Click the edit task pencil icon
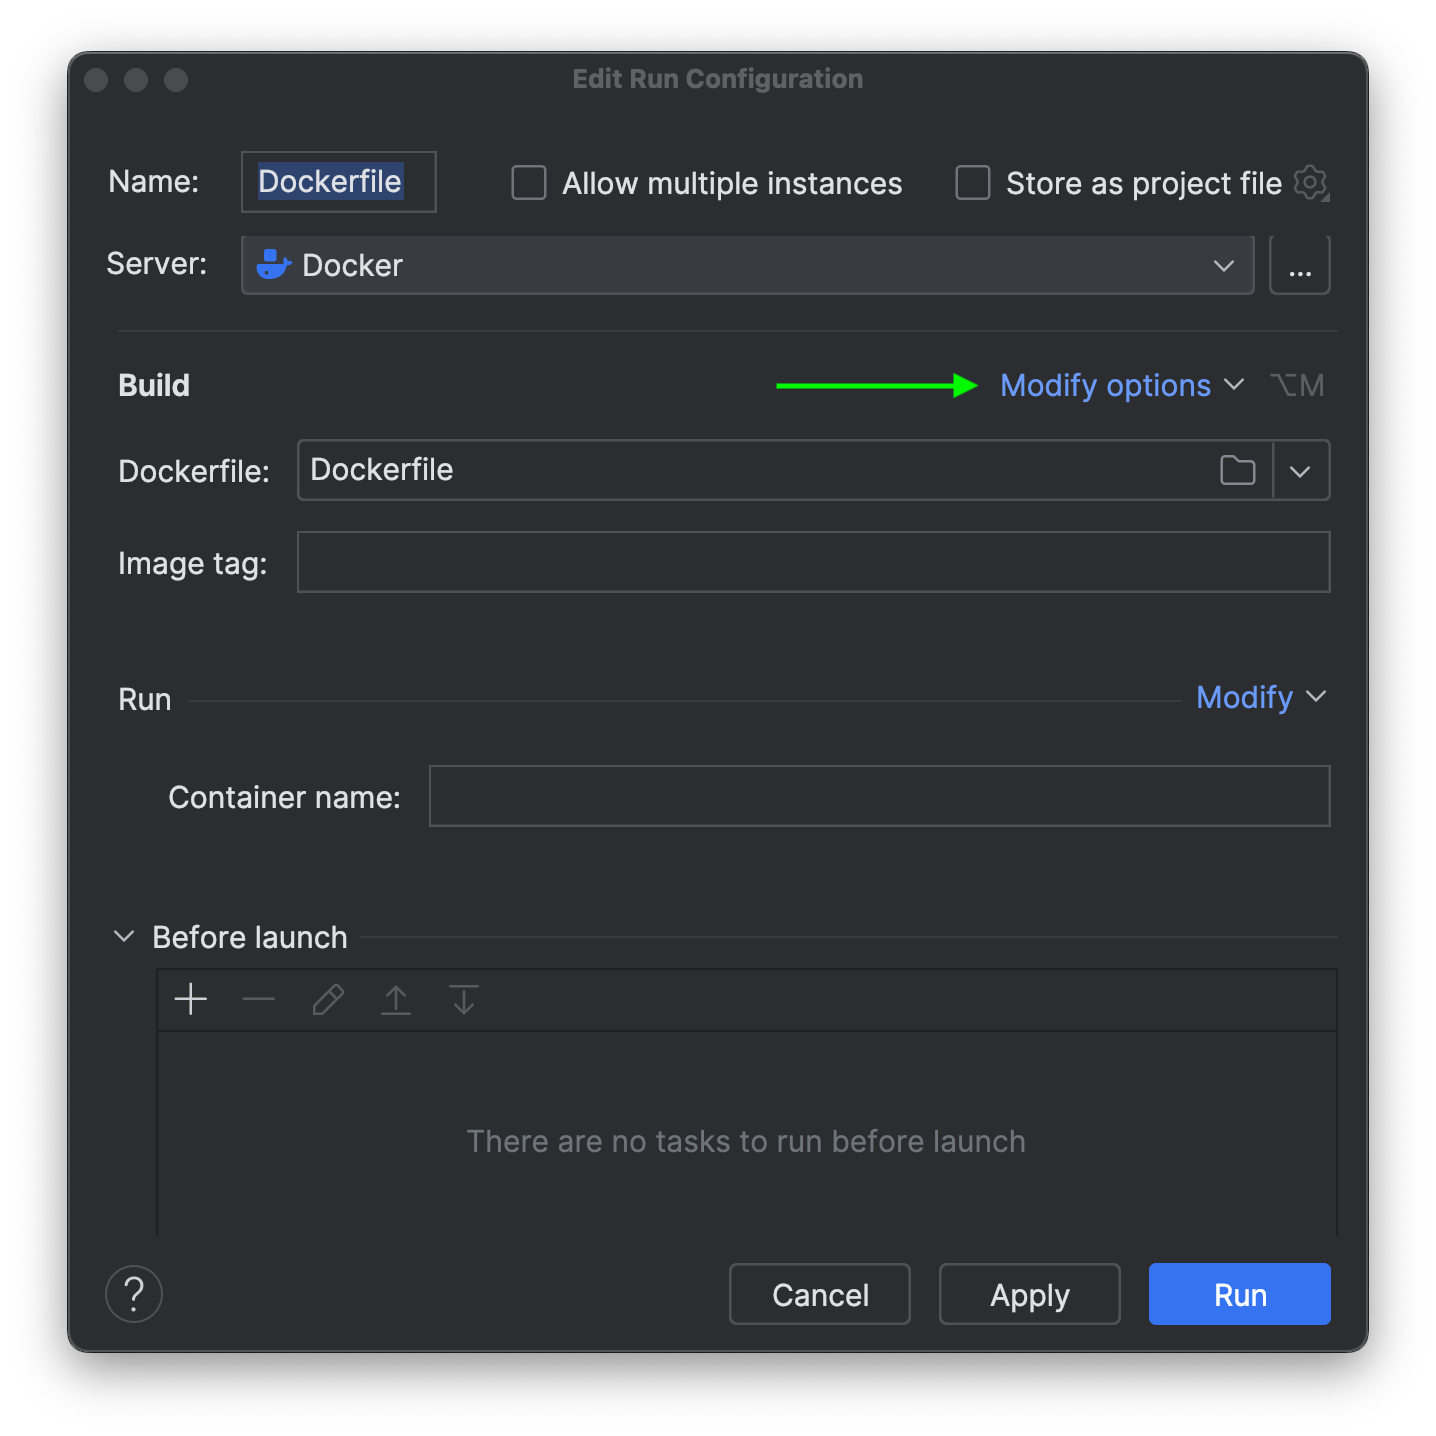This screenshot has height=1436, width=1436. [328, 999]
